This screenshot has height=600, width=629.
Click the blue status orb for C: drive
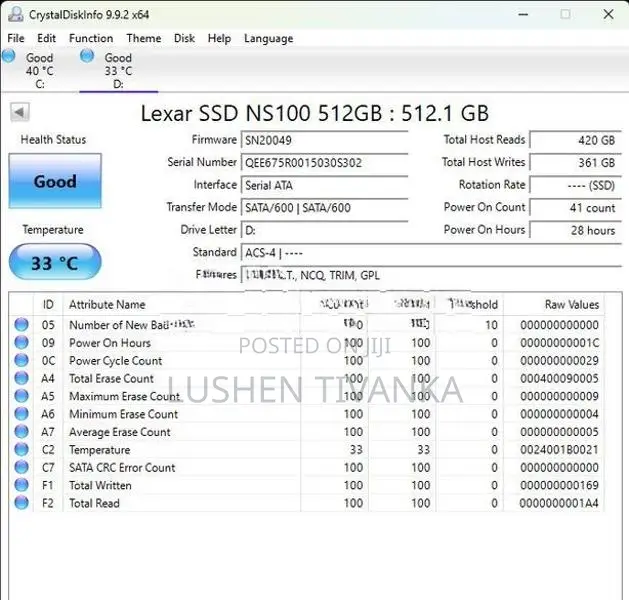point(8,56)
